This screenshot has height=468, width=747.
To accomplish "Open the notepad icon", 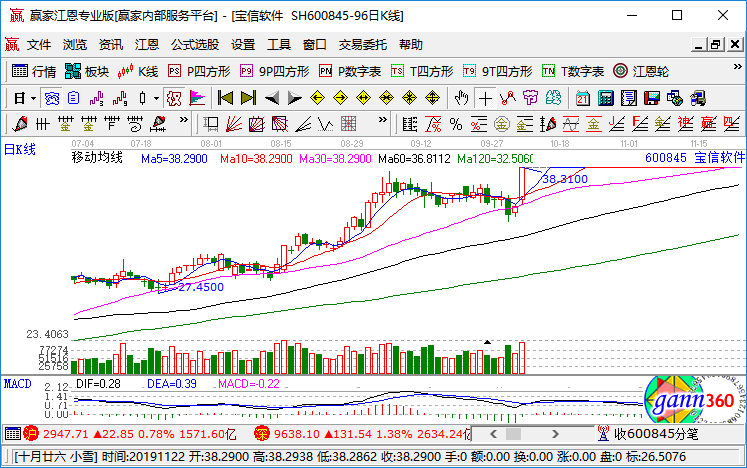I will tap(628, 99).
